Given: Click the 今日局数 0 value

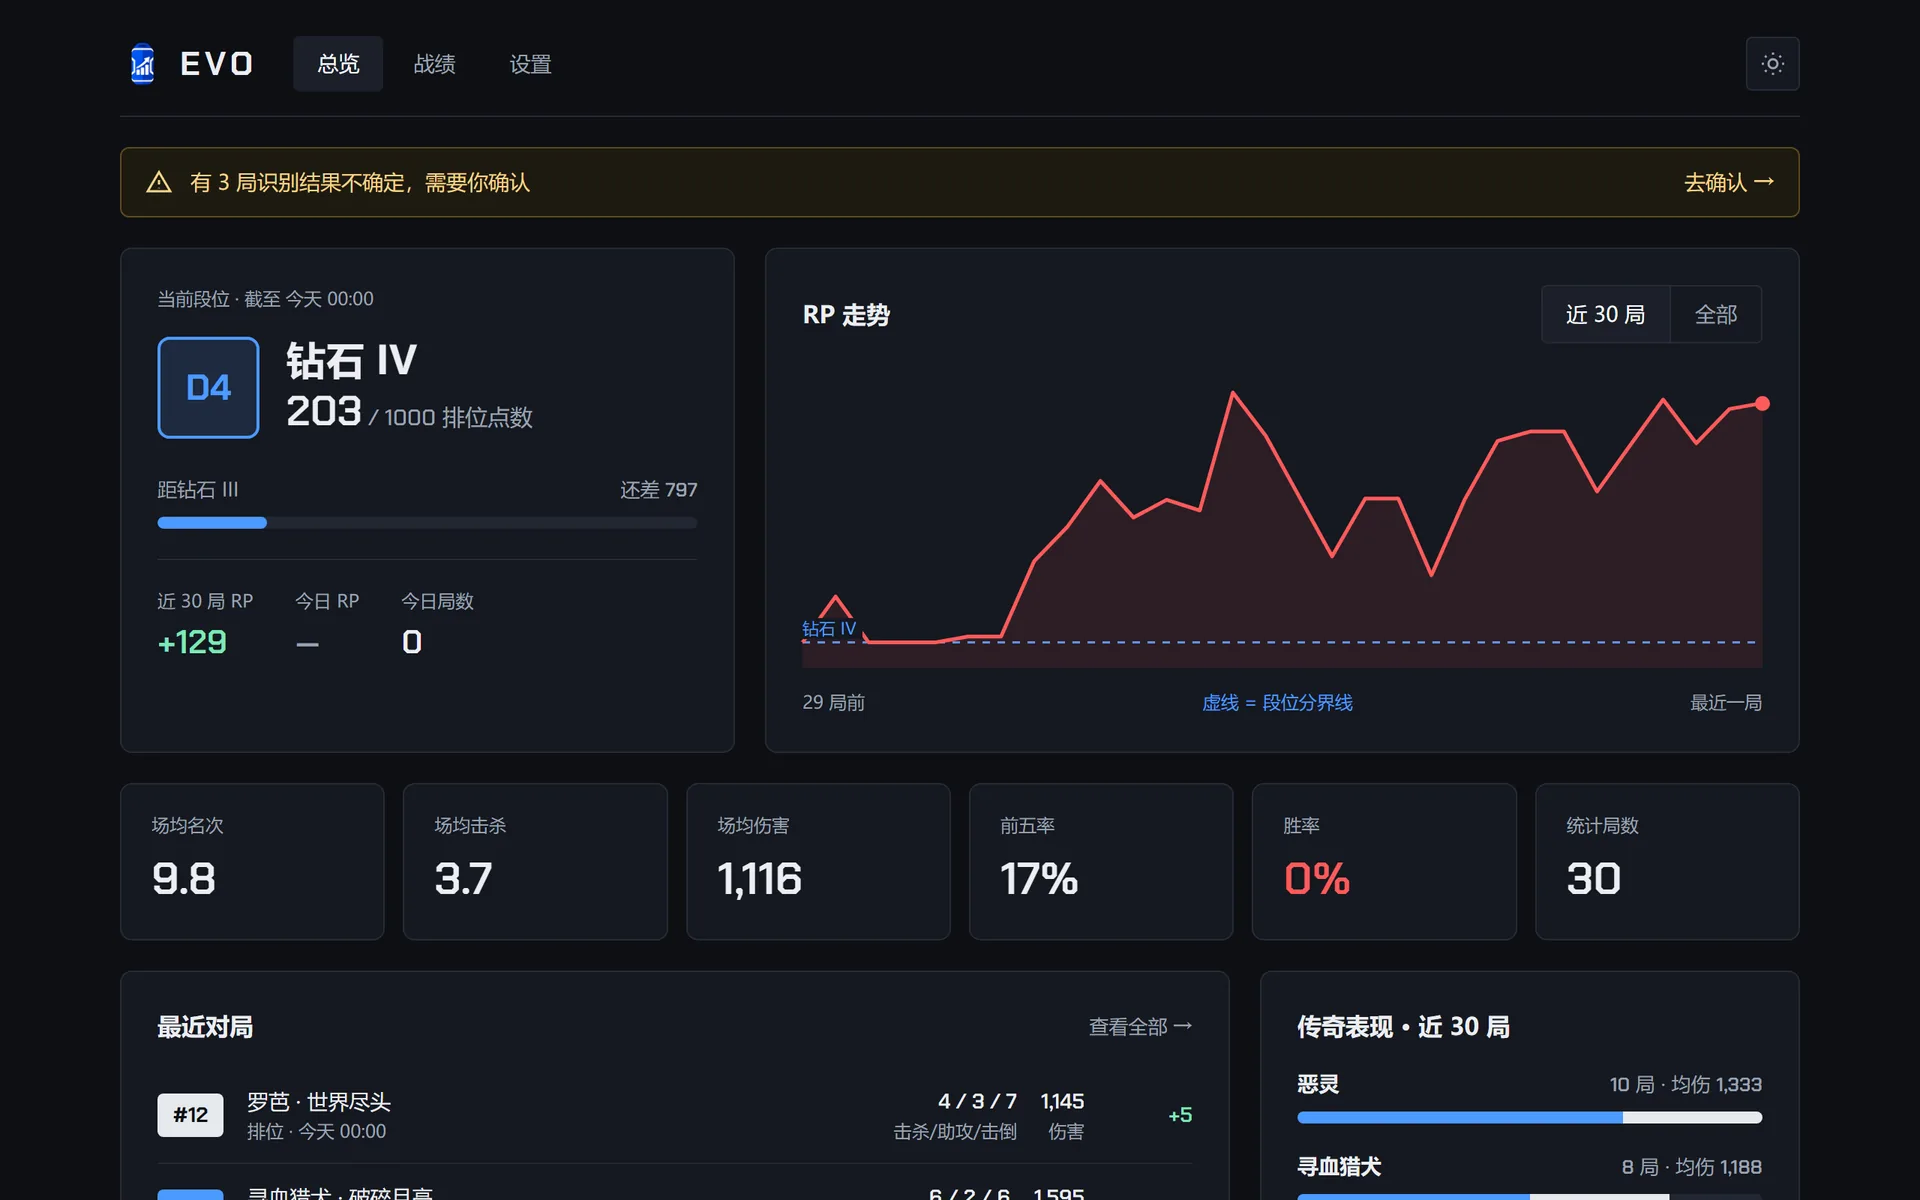Looking at the screenshot, I should tap(412, 642).
